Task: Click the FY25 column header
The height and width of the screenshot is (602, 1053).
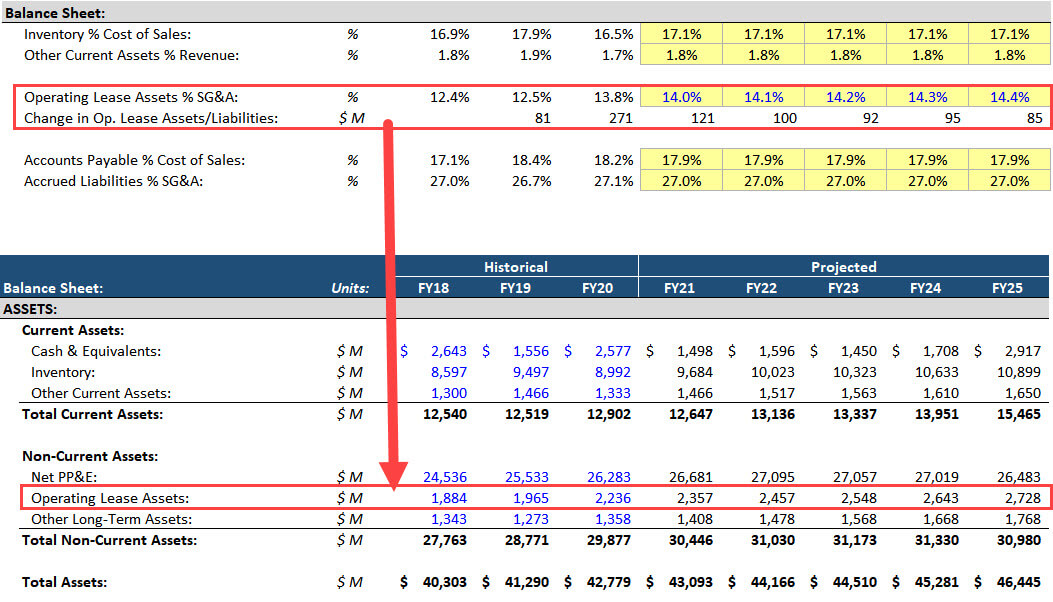Action: pos(1007,288)
